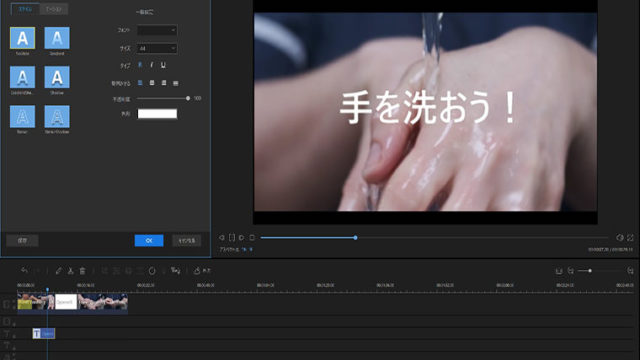This screenshot has height=360, width=640.
Task: Play the preview video
Action: 242,238
